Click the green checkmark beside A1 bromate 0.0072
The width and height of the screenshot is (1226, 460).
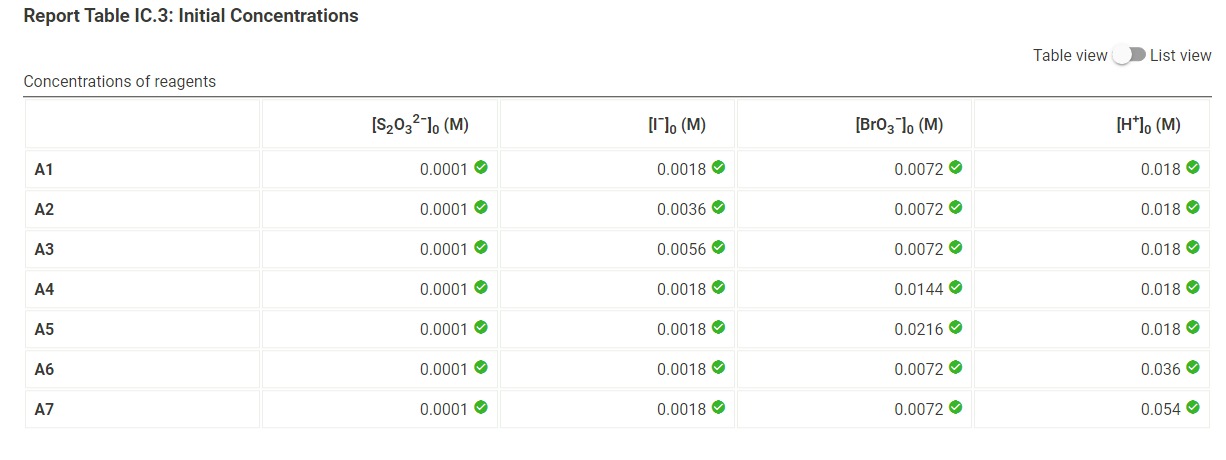[955, 168]
